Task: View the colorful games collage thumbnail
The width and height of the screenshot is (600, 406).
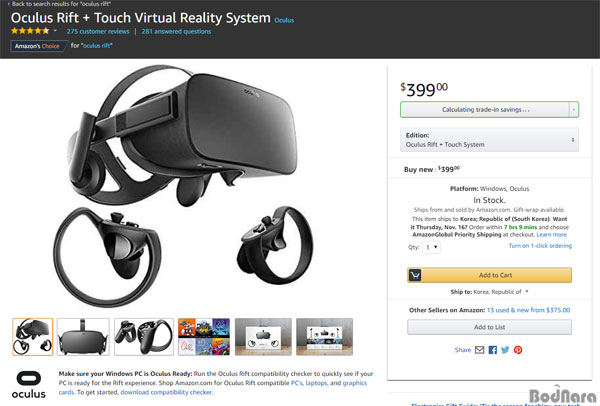Action: click(x=204, y=337)
